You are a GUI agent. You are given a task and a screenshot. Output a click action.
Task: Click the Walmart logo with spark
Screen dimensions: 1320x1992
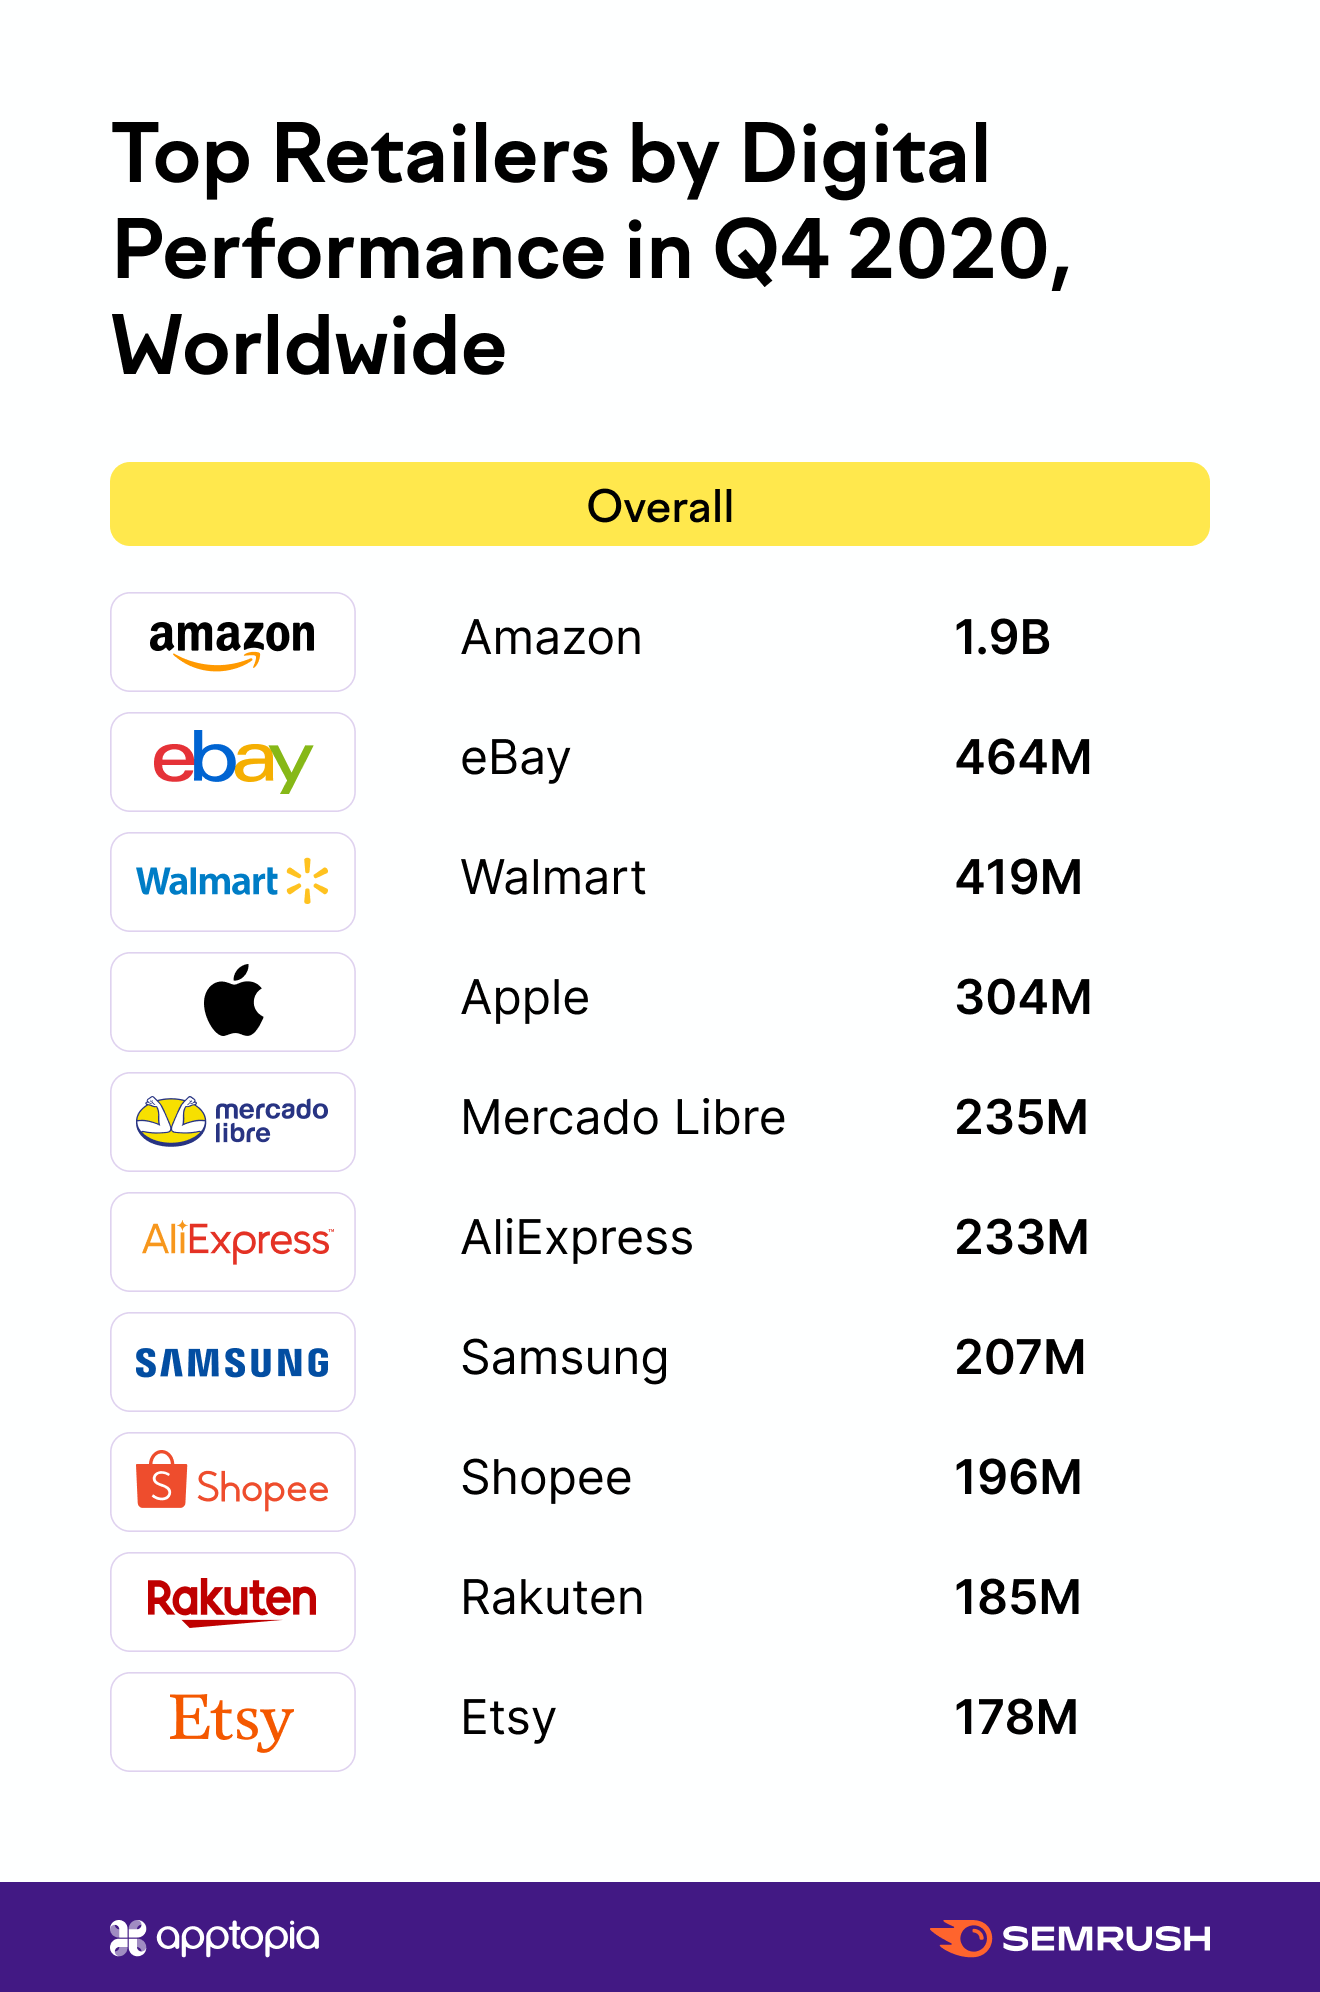point(233,882)
